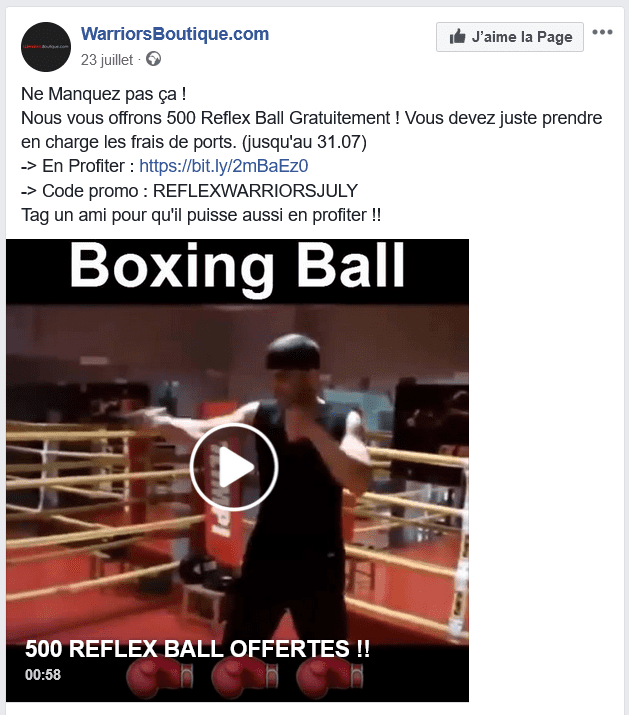The width and height of the screenshot is (629, 715).
Task: Follow the bit.ly/2mBaEz0 link
Action: 224,166
